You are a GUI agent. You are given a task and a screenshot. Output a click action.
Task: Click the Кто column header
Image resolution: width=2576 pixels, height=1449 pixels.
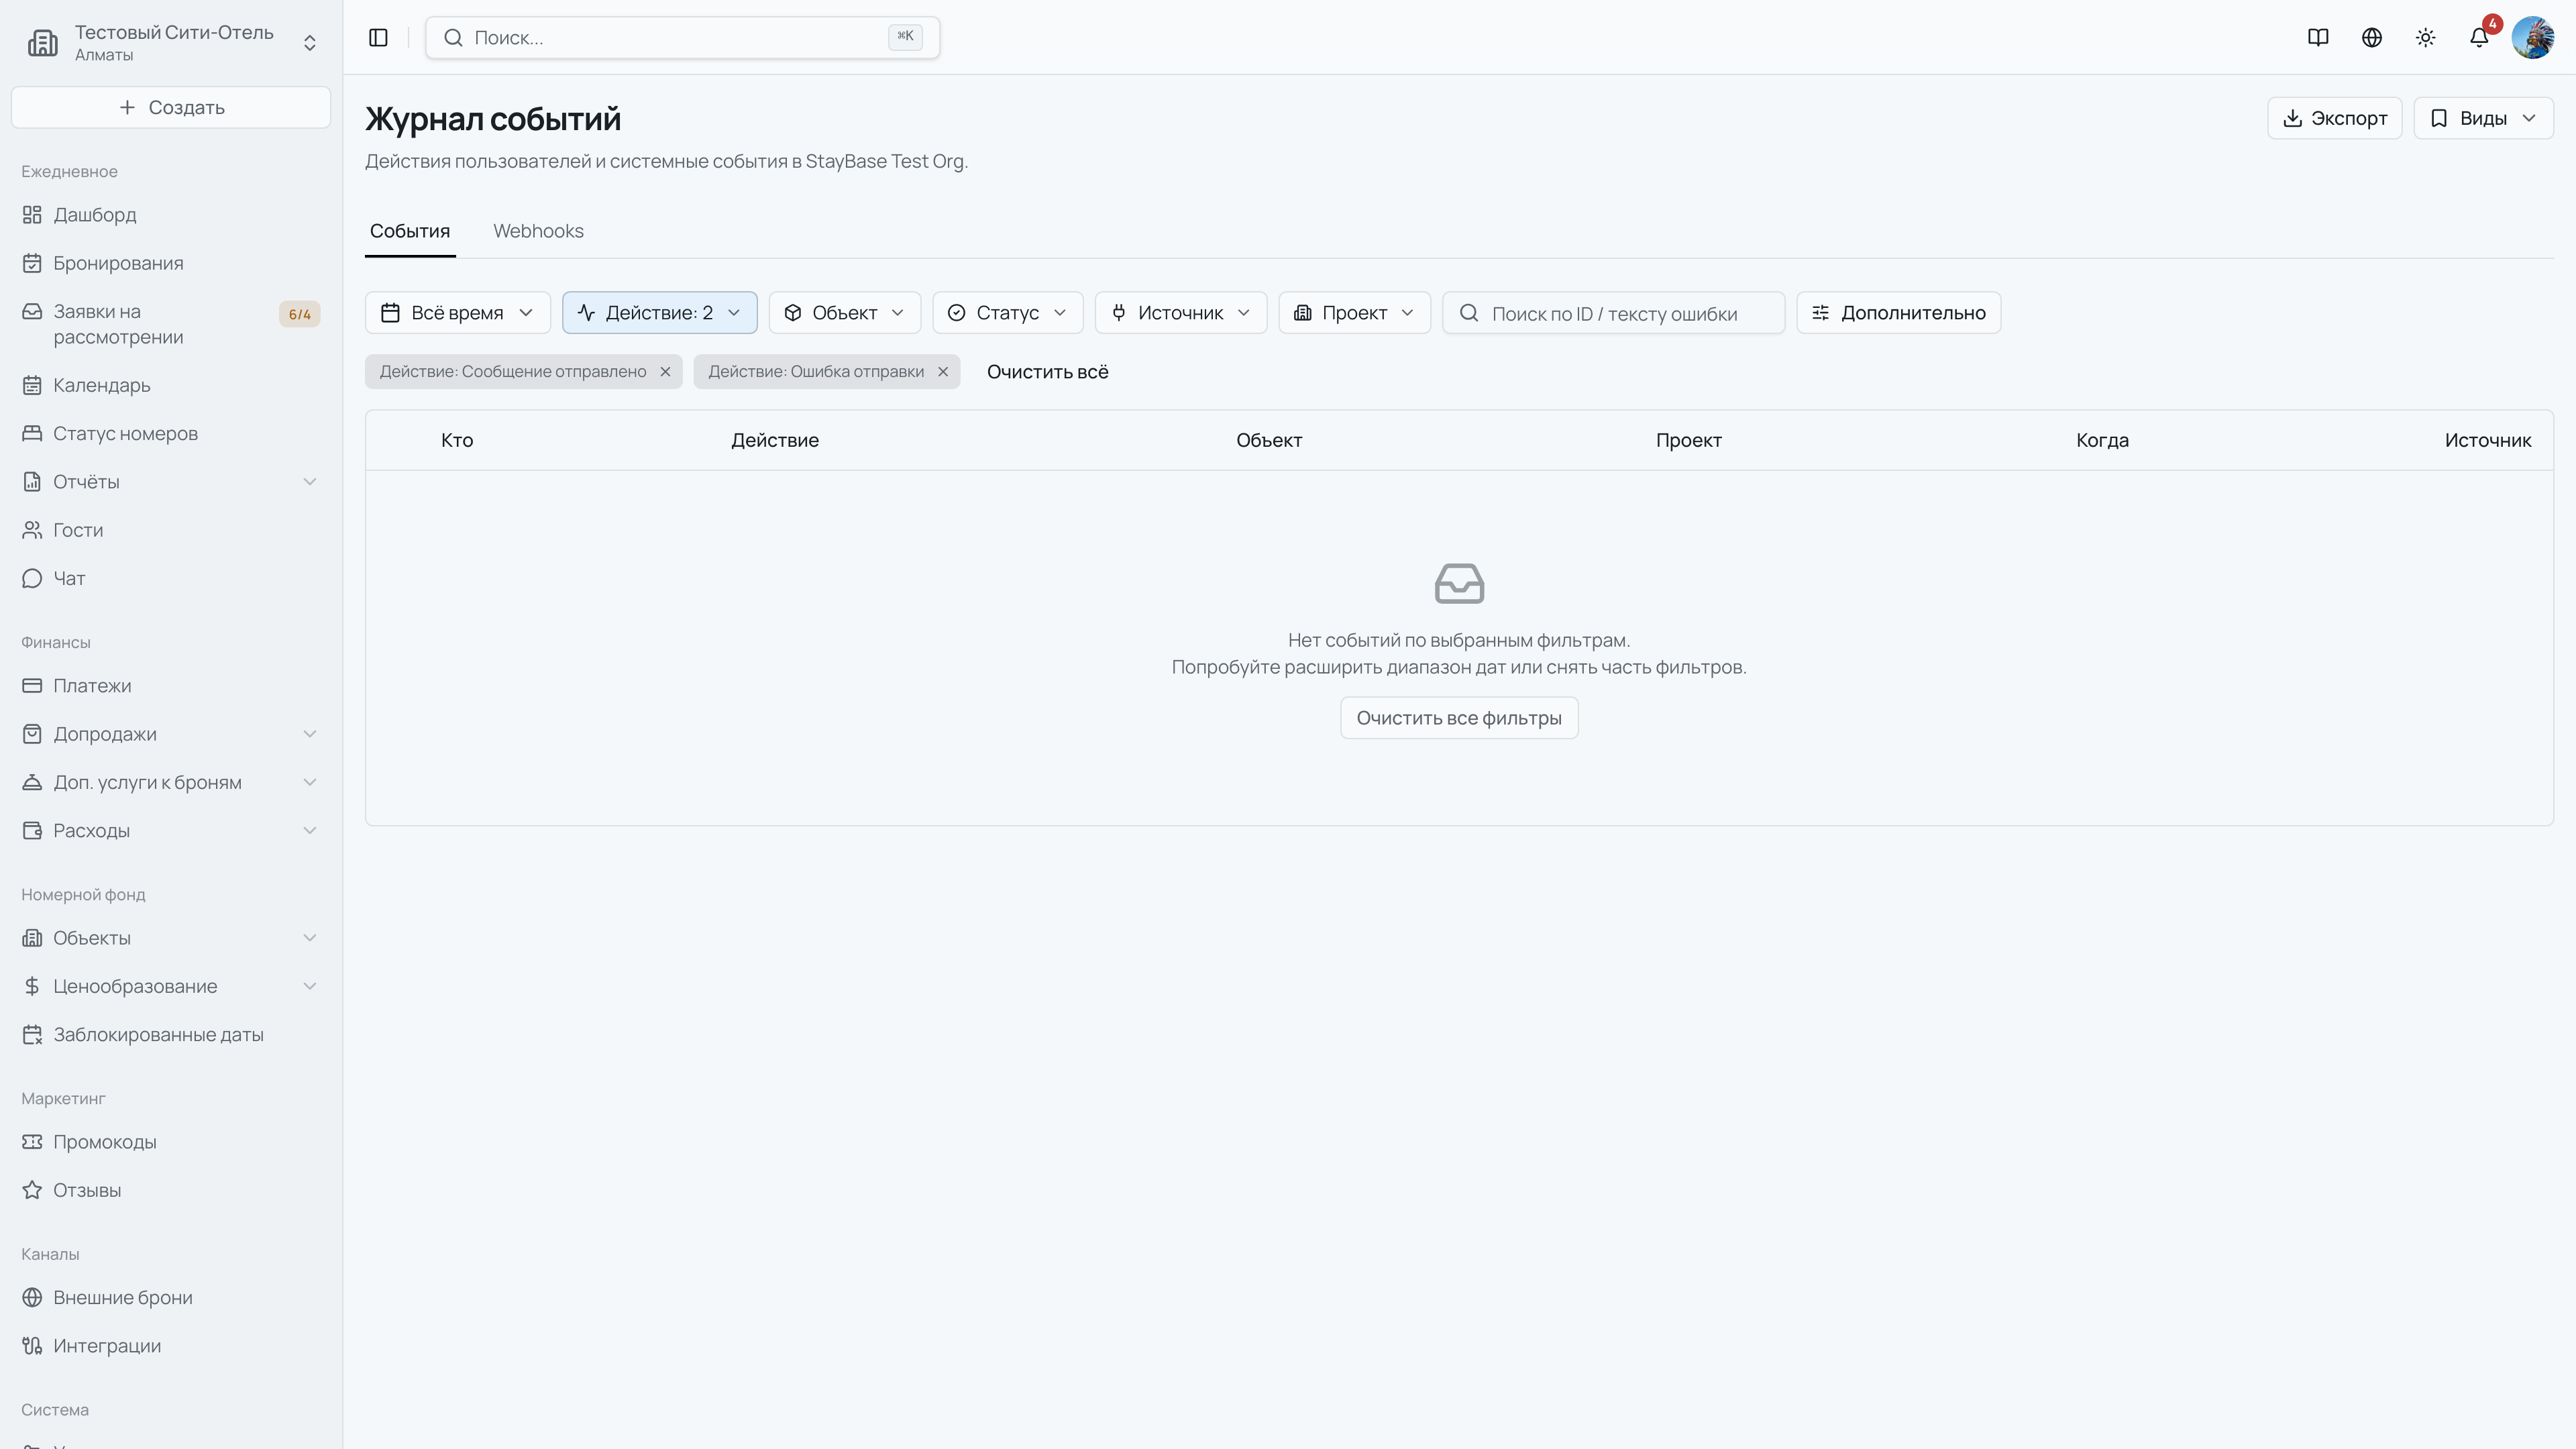457,440
